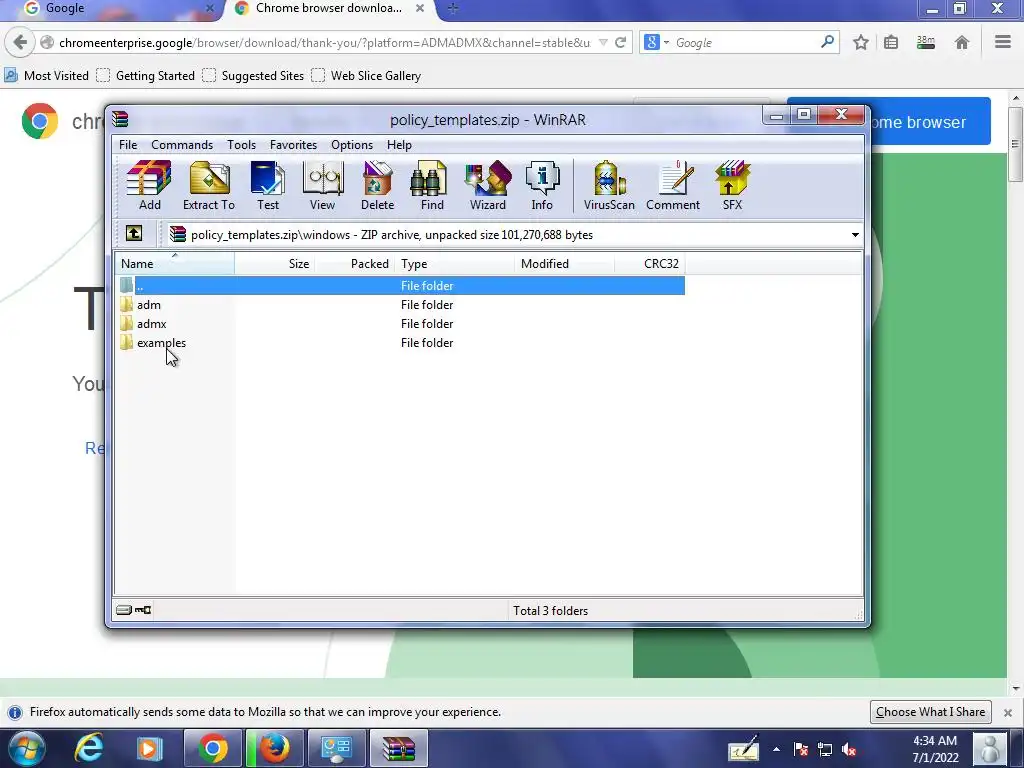Sort by Name column header

(174, 264)
